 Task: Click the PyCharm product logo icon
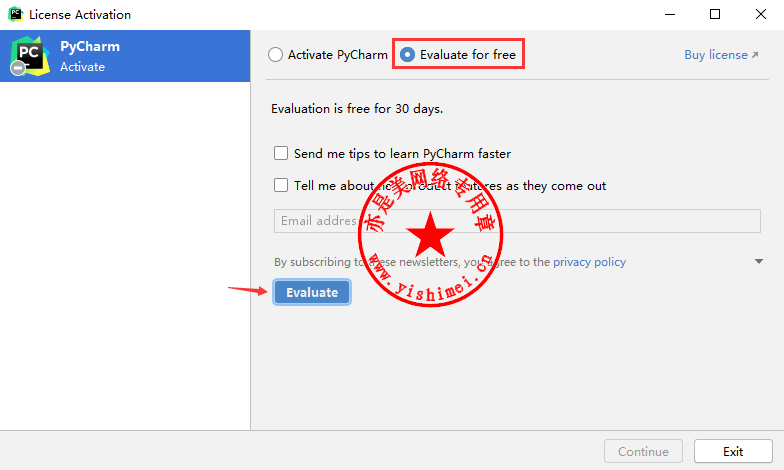tap(30, 56)
